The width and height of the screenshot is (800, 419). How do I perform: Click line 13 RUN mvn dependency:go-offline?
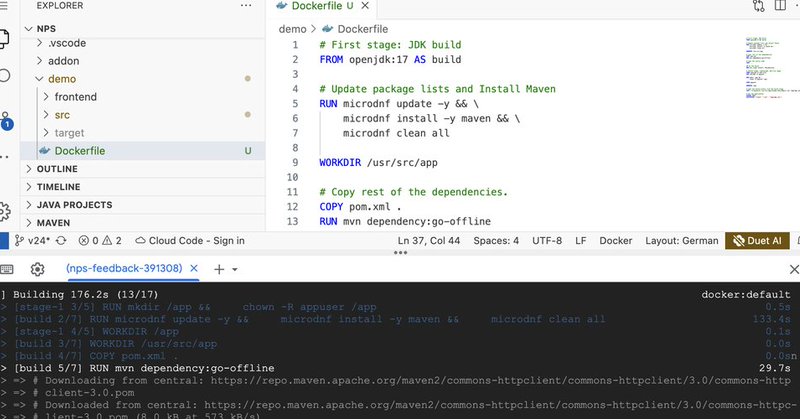(405, 221)
